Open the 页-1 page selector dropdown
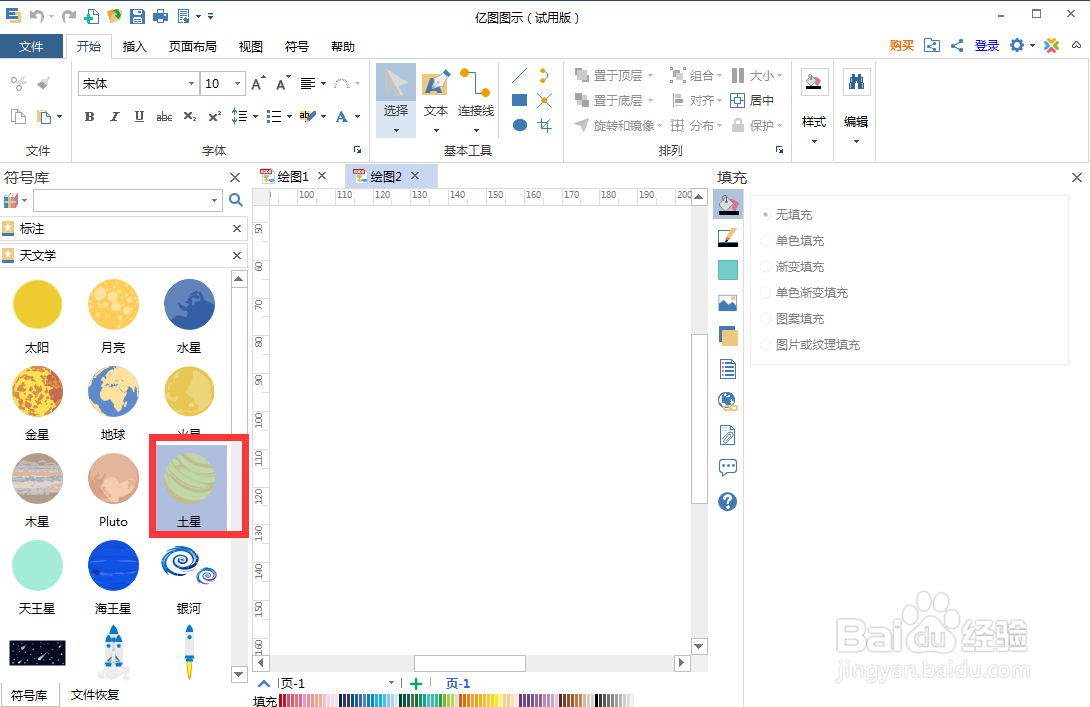The width and height of the screenshot is (1090, 707). 391,683
